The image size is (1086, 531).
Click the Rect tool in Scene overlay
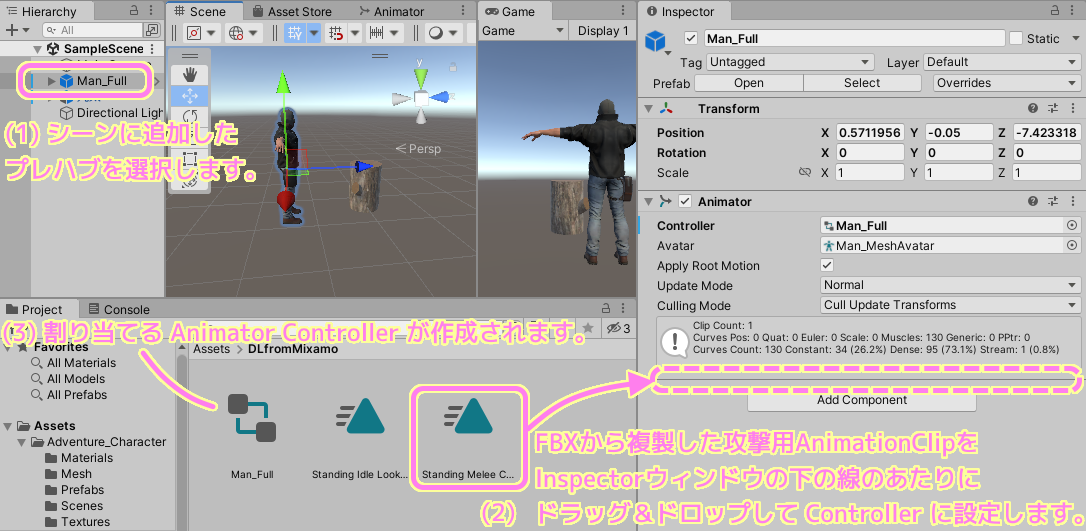(x=189, y=158)
